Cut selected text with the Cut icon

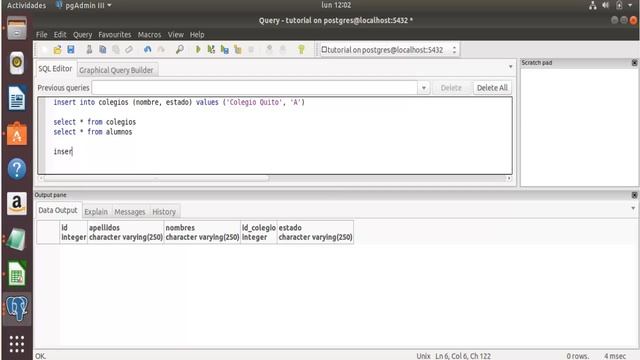[89, 50]
